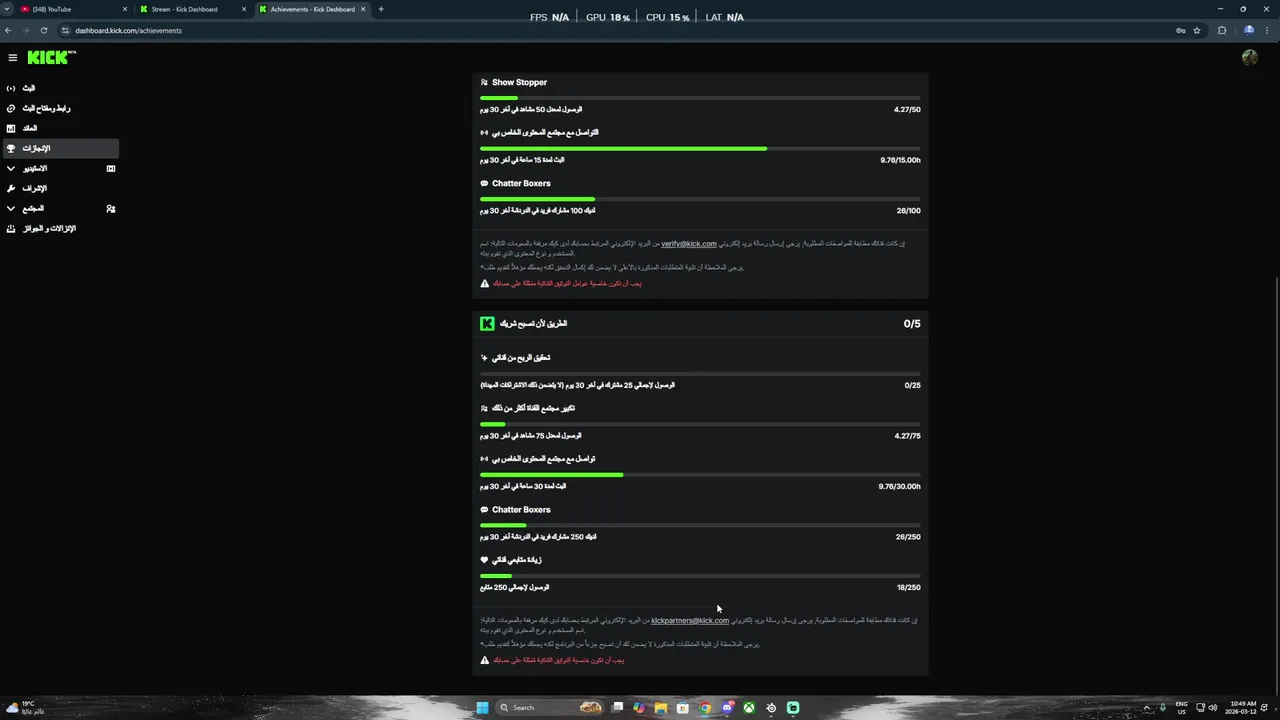
Task: Click the verify@kick.com email link
Action: coord(689,244)
